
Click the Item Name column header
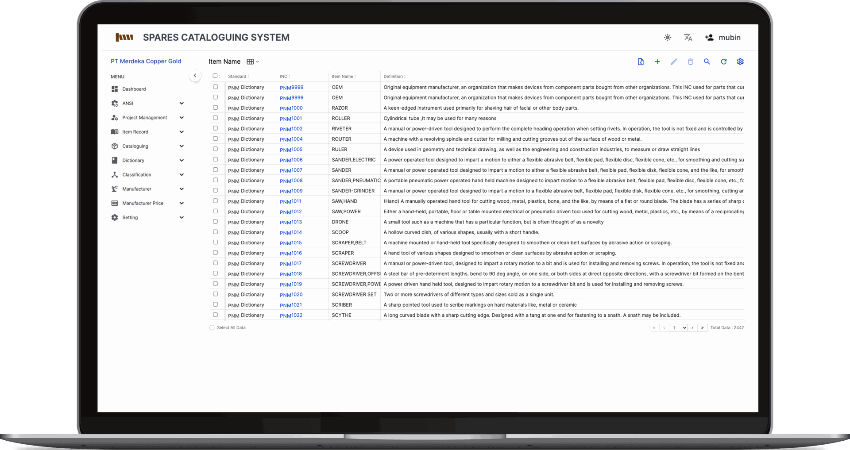[x=343, y=76]
